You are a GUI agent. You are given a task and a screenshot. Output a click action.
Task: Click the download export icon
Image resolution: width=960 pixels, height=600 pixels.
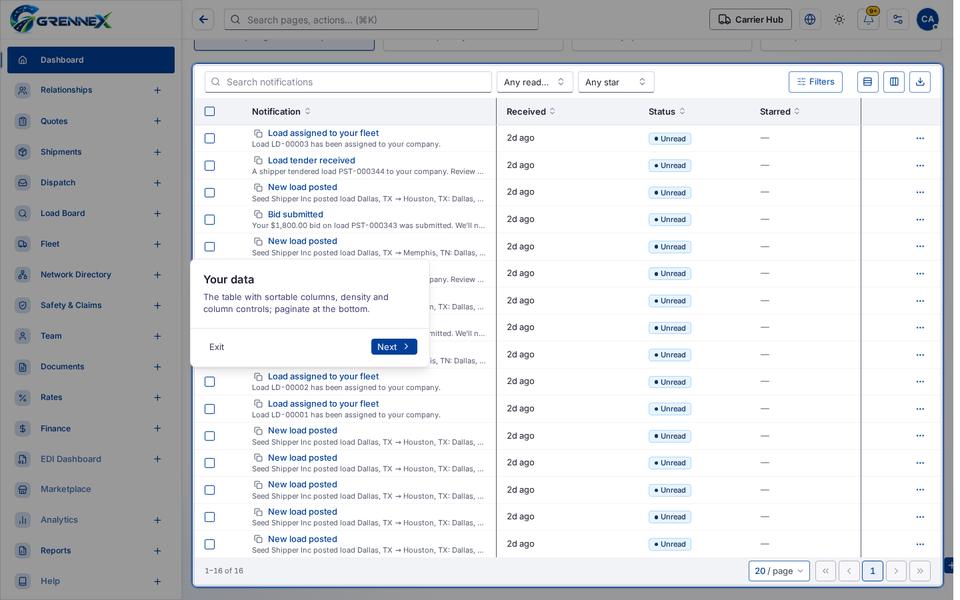coord(920,82)
